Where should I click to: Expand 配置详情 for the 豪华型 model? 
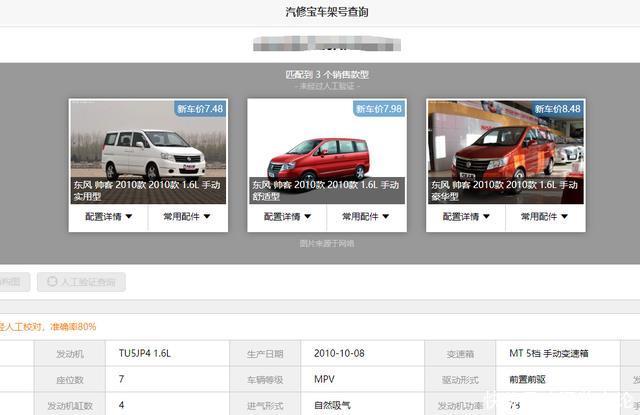[x=466, y=216]
